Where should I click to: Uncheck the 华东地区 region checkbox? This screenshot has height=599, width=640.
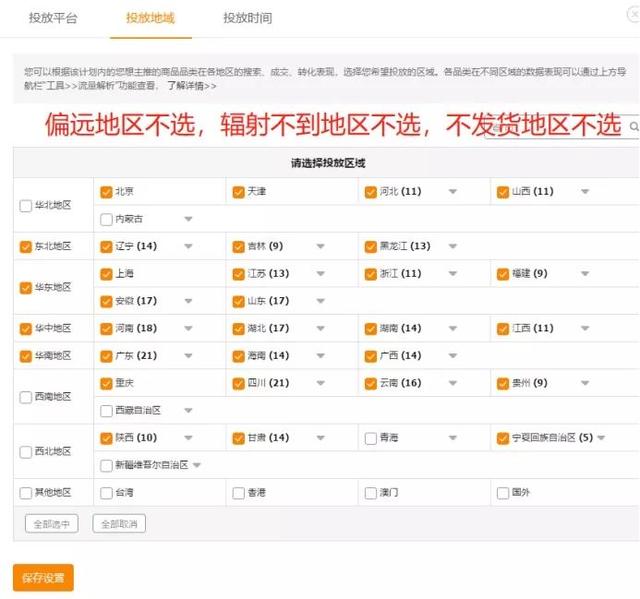point(26,288)
